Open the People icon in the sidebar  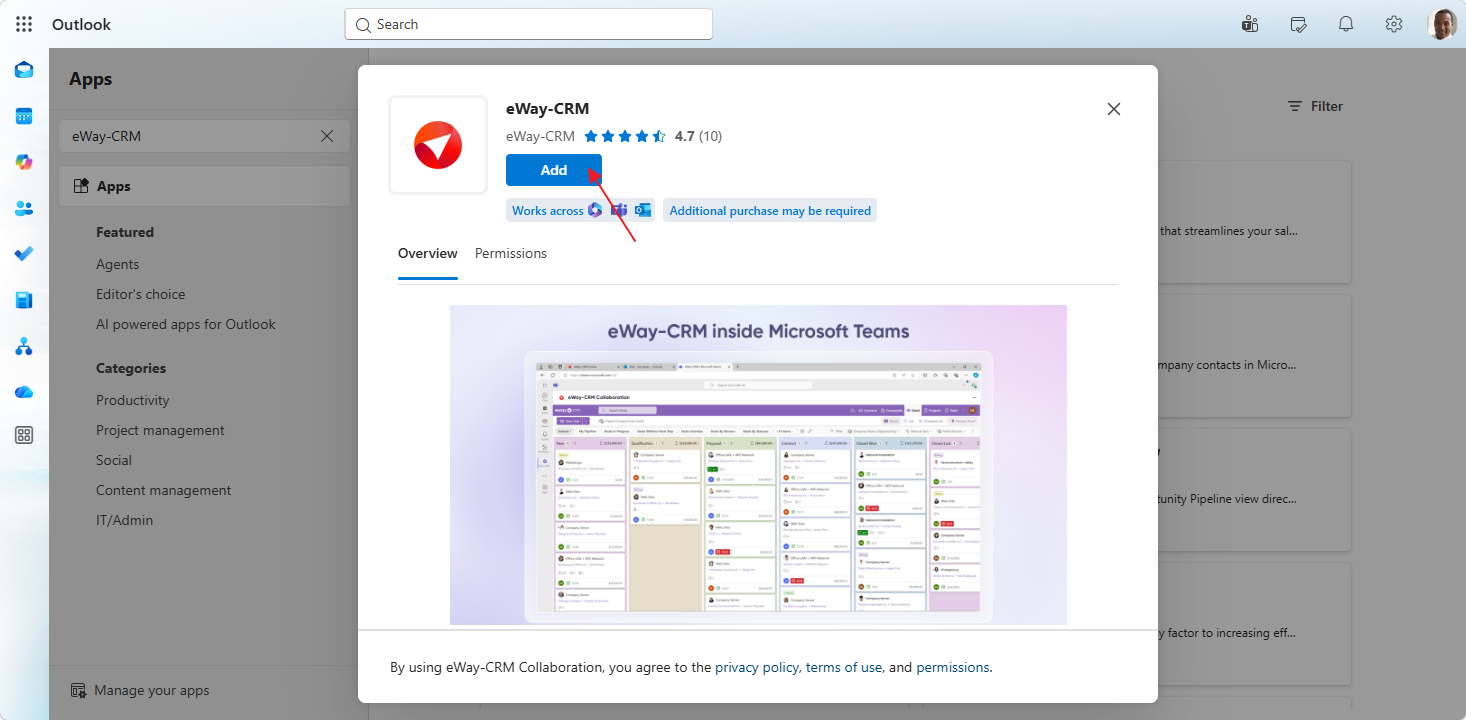point(24,208)
